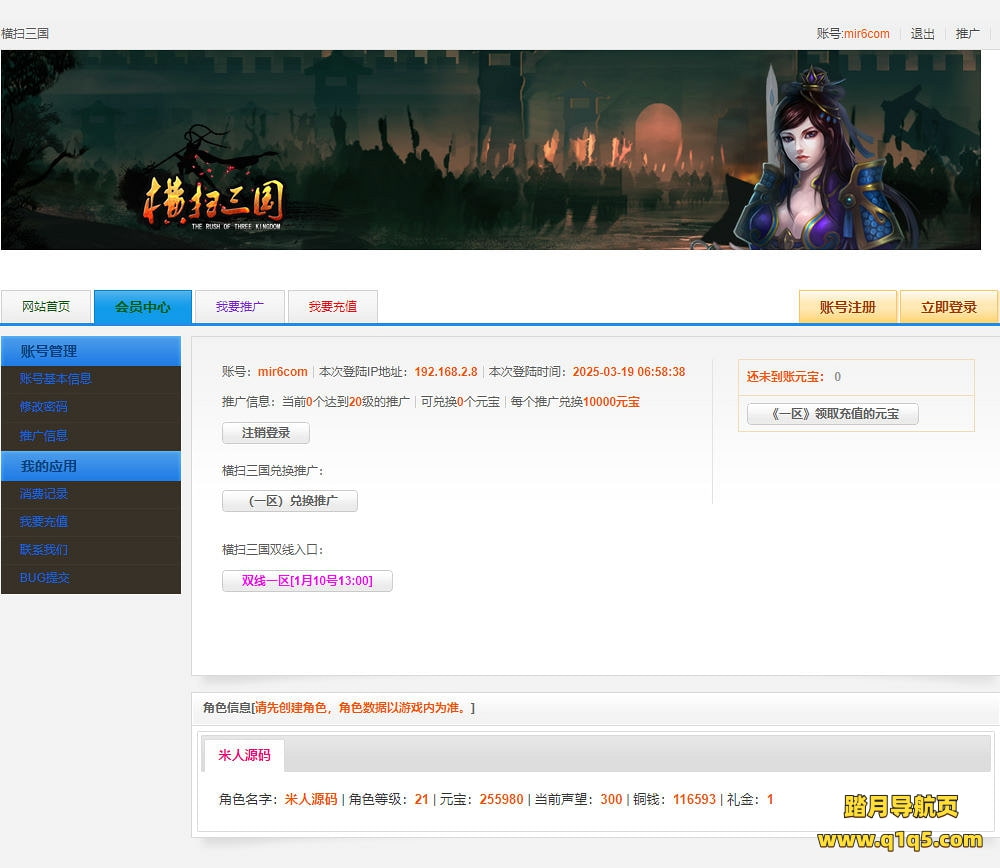The image size is (1000, 868).
Task: Open the 推广 link at top right
Action: tap(967, 33)
